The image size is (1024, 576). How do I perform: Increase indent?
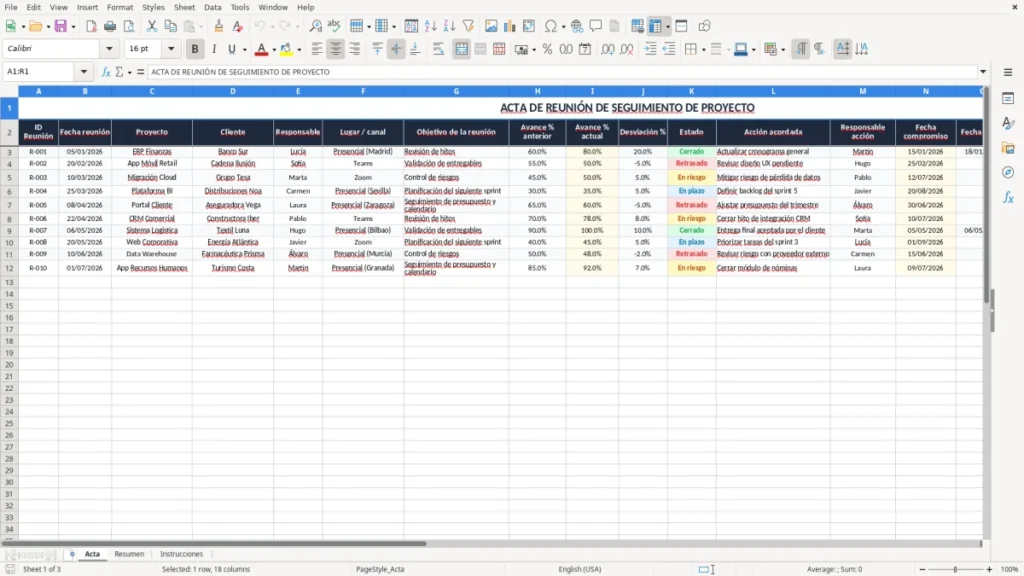tap(650, 49)
